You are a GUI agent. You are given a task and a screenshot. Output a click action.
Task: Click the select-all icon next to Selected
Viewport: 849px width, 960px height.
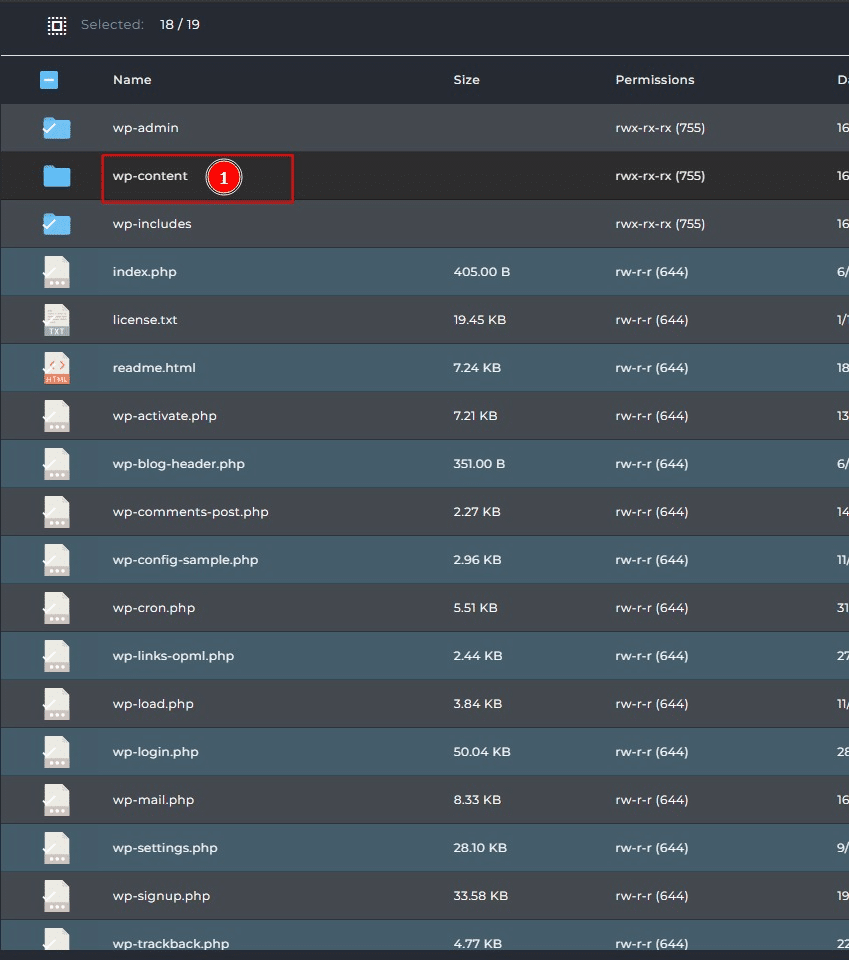[57, 25]
